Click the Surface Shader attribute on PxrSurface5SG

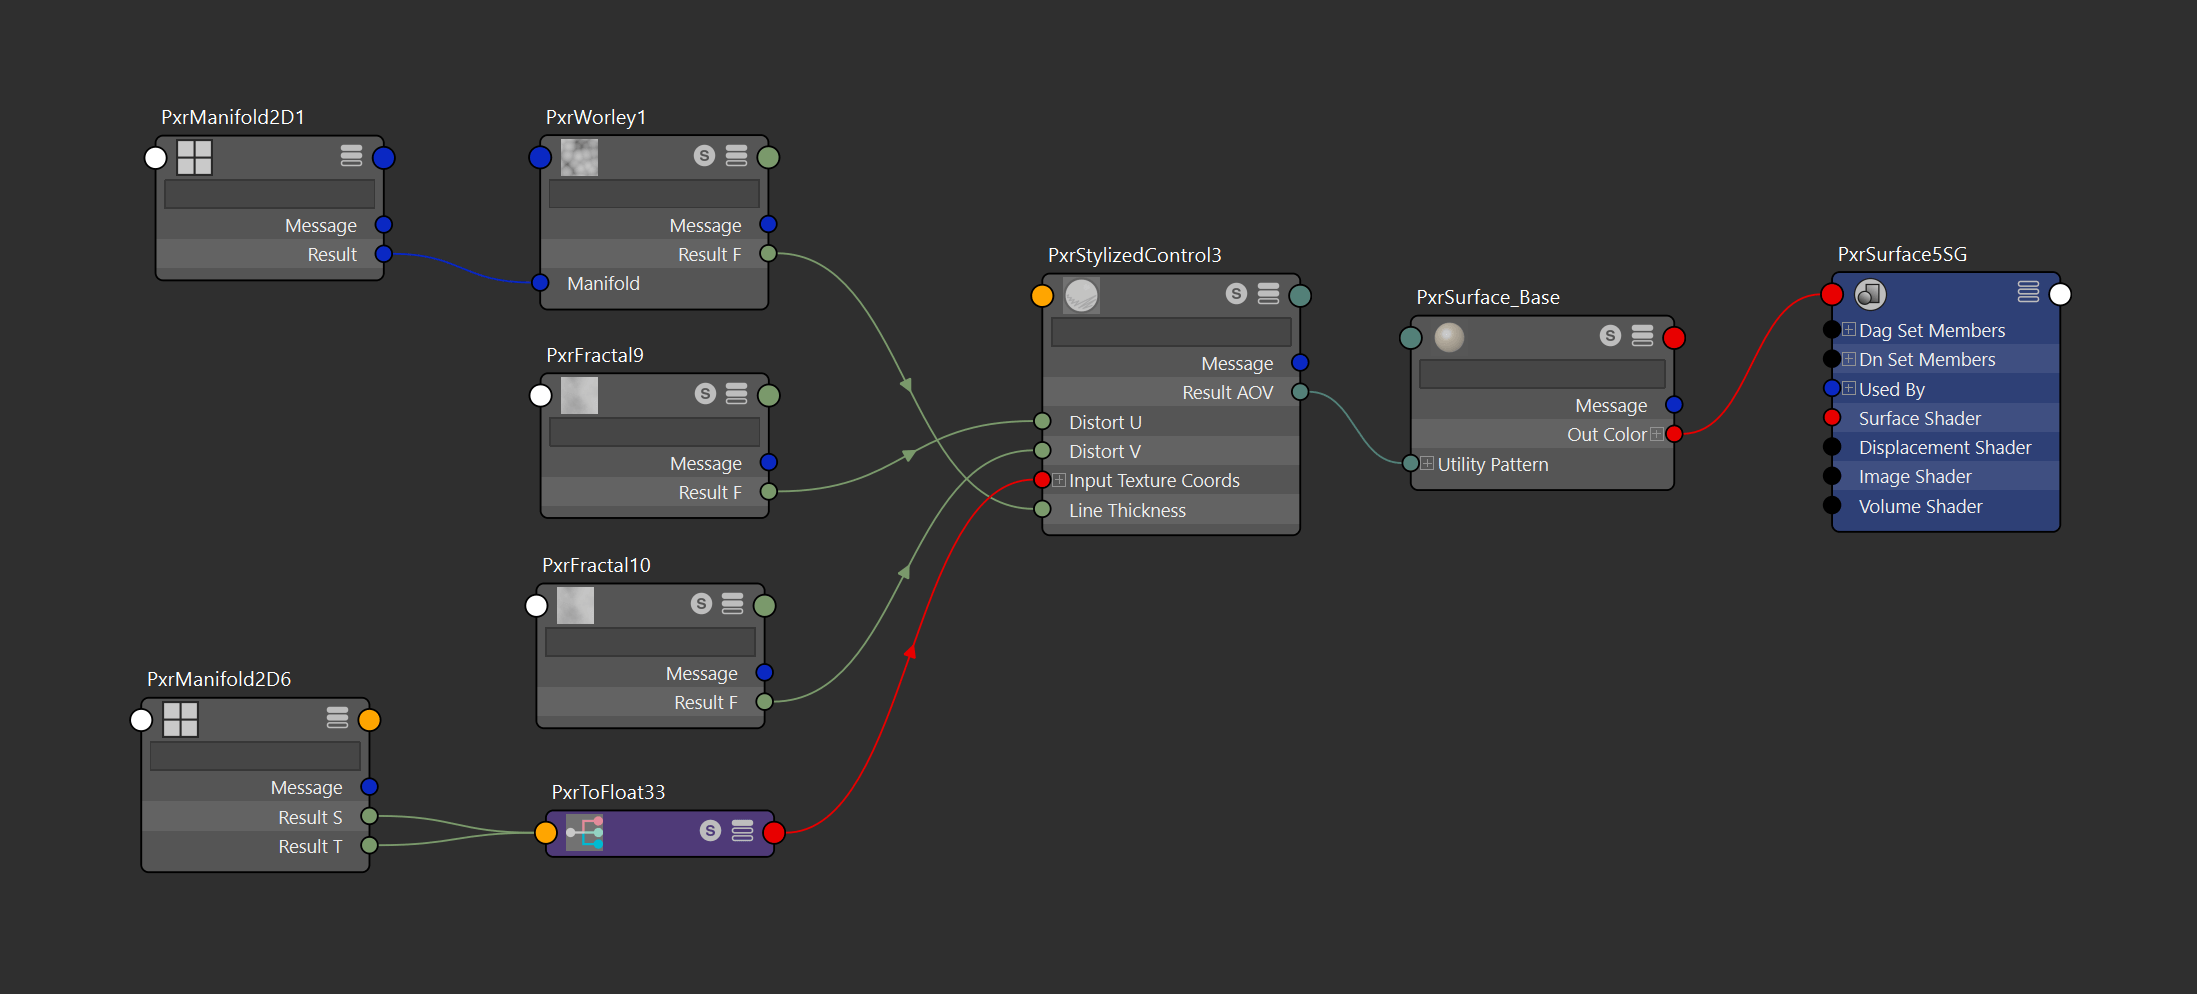tap(1920, 418)
